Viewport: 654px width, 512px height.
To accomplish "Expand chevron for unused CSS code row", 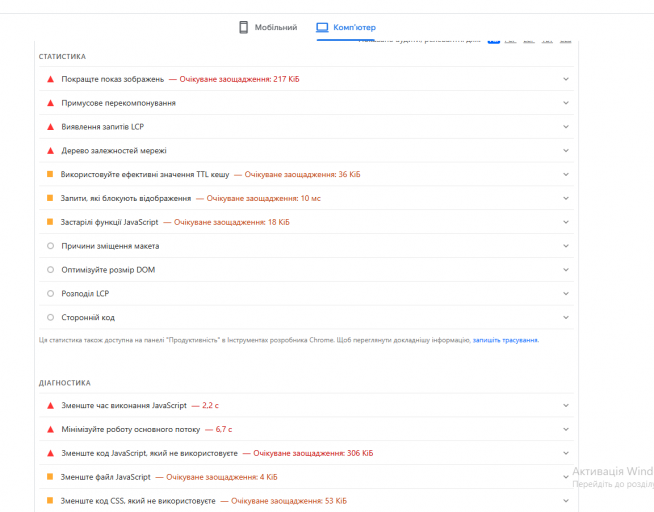I will point(566,500).
